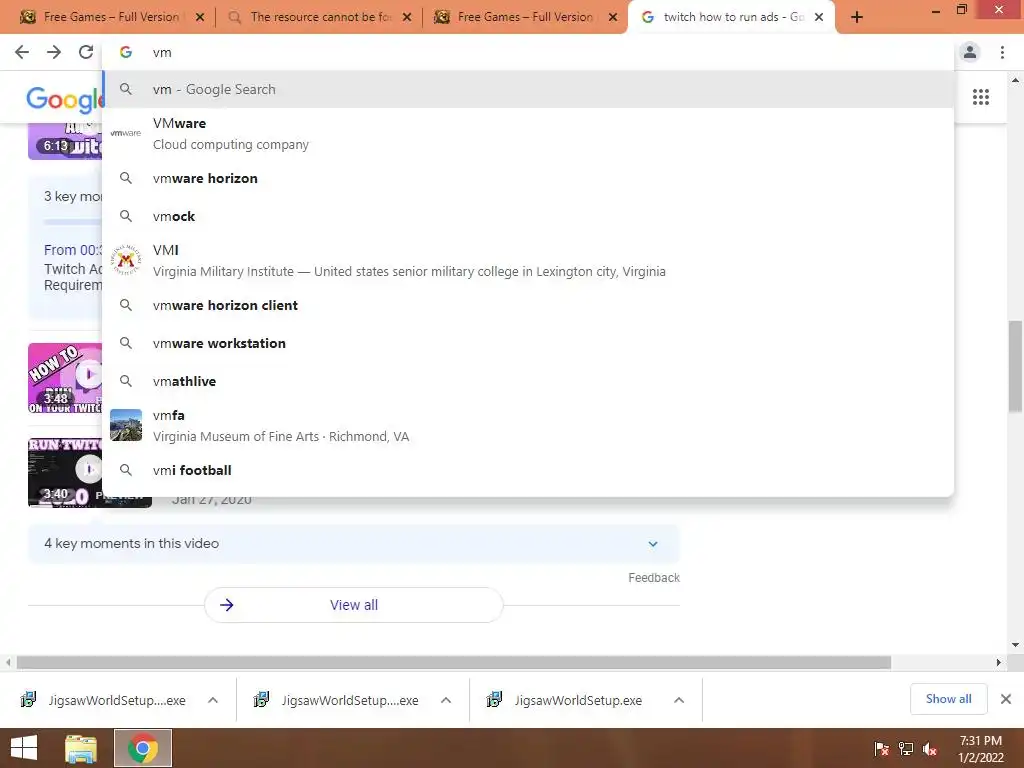
Task: Go forward using the browser forward arrow
Action: point(54,52)
